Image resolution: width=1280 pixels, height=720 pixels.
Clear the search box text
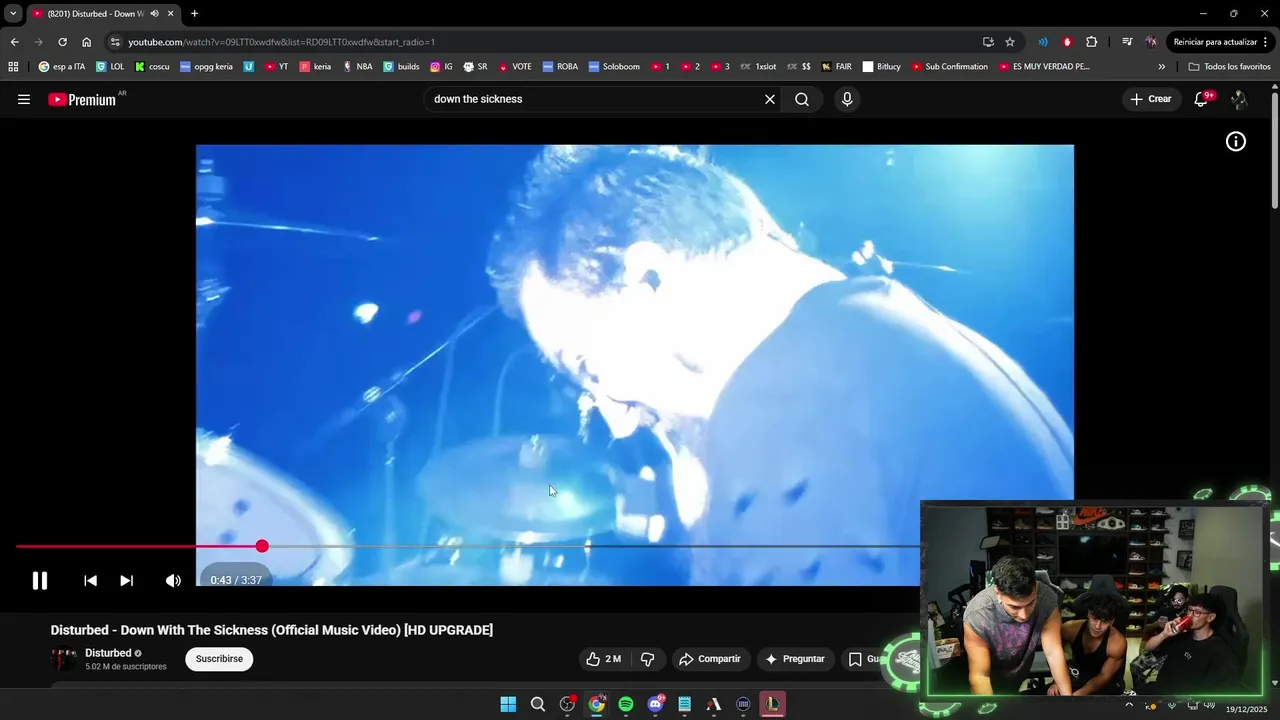click(x=770, y=99)
